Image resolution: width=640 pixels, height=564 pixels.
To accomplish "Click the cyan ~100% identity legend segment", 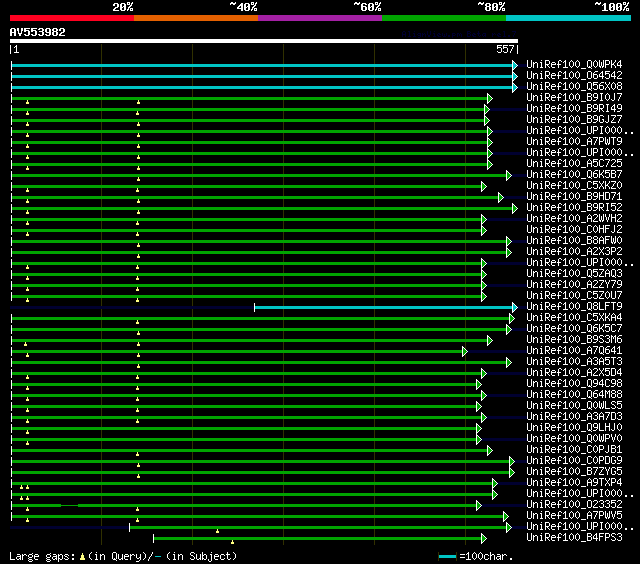I will [568, 18].
